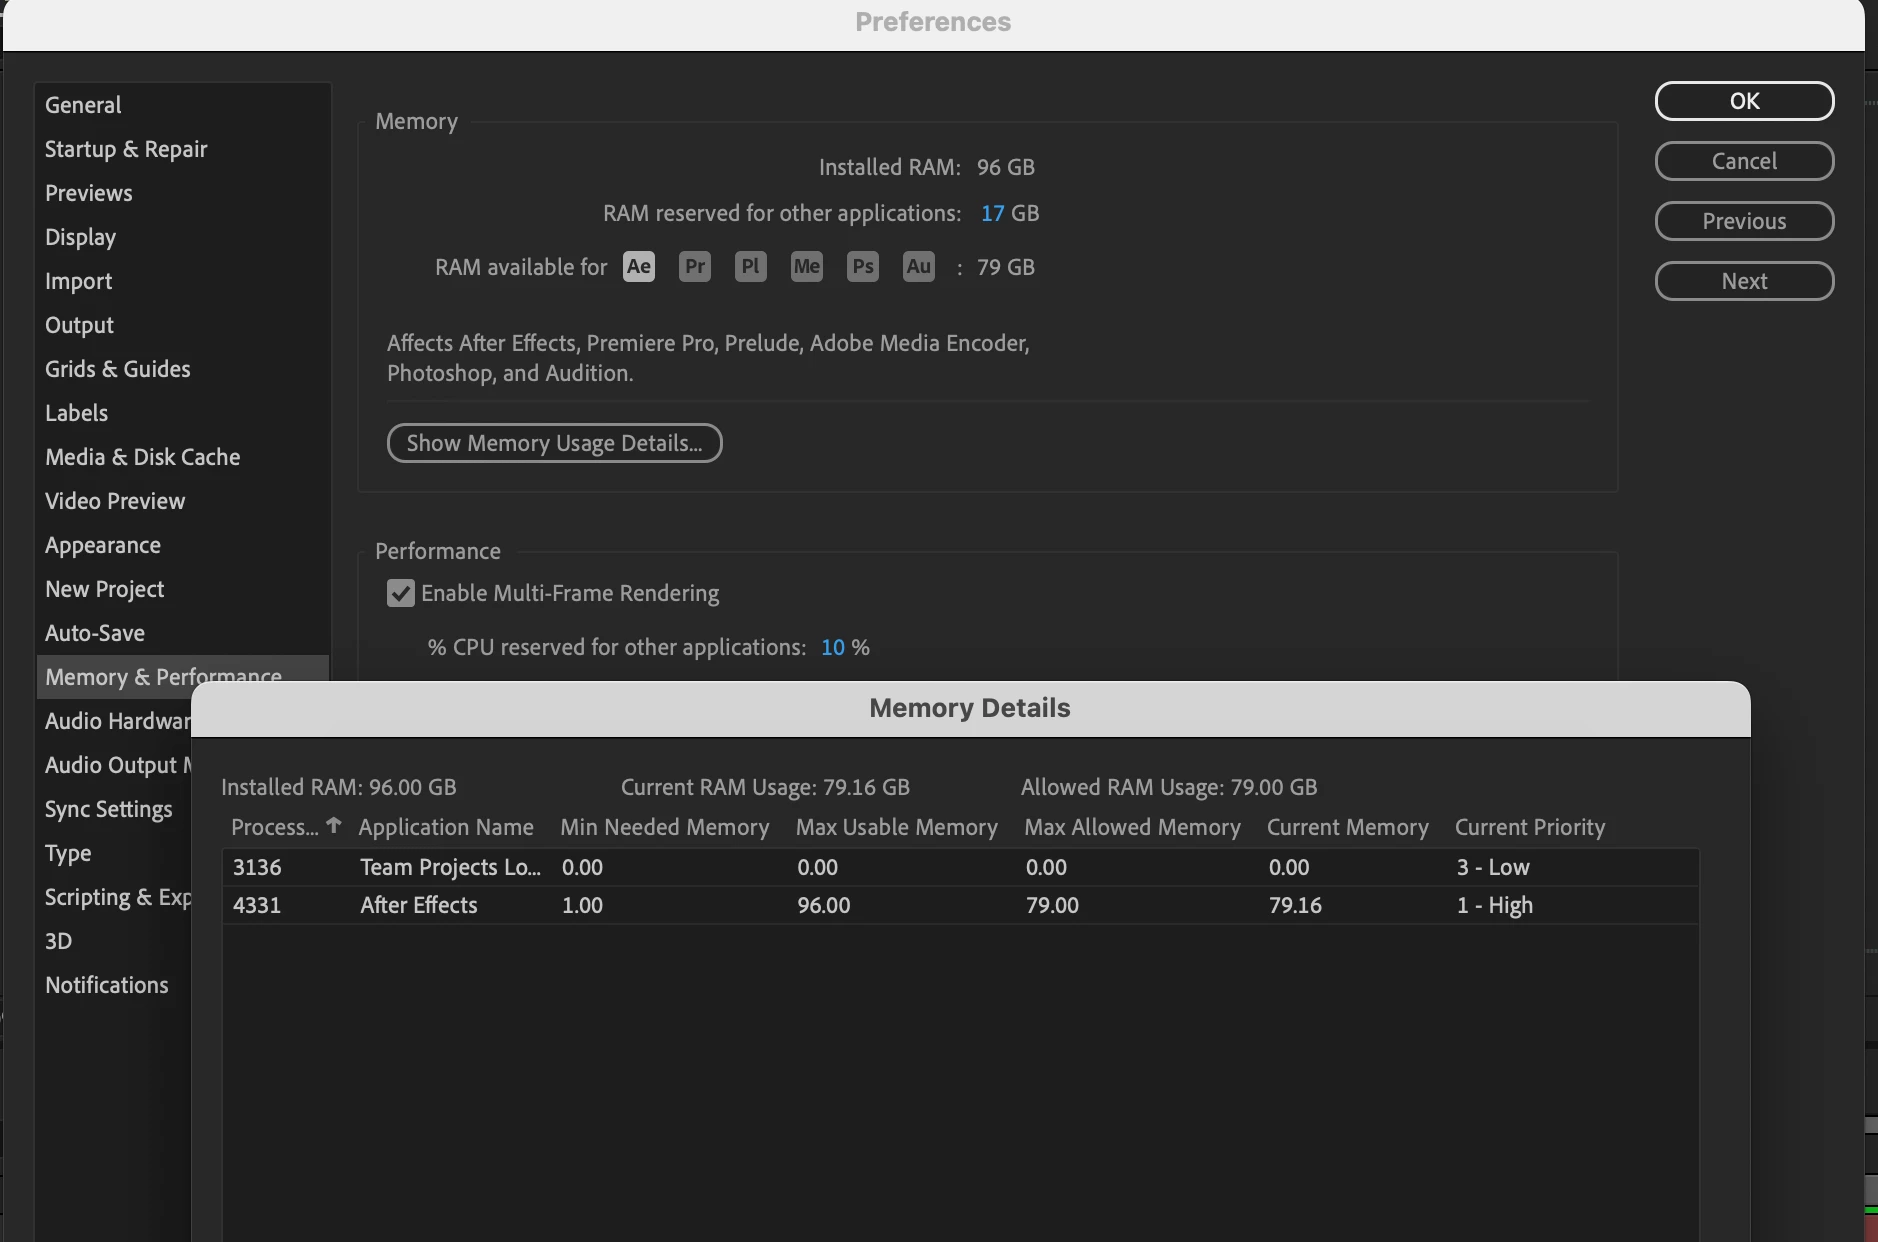Click the 79.16 current memory value
The image size is (1878, 1242).
coord(1295,905)
